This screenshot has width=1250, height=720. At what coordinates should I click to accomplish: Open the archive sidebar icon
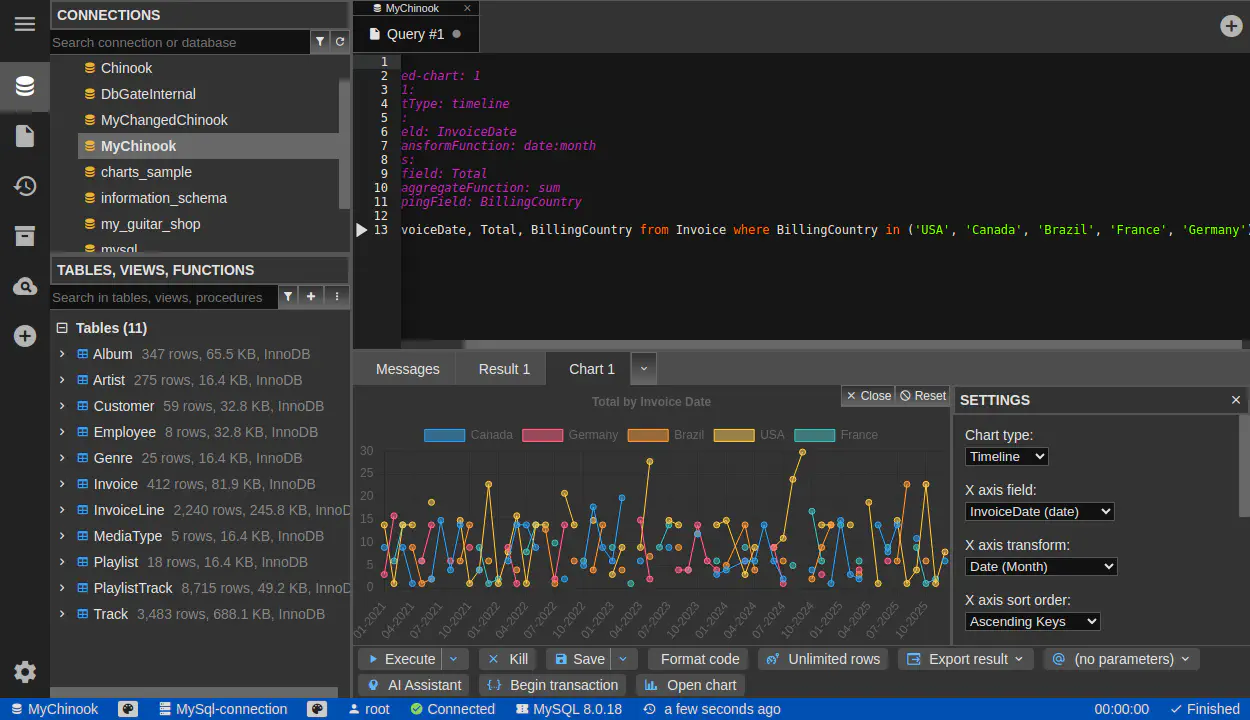[x=25, y=236]
